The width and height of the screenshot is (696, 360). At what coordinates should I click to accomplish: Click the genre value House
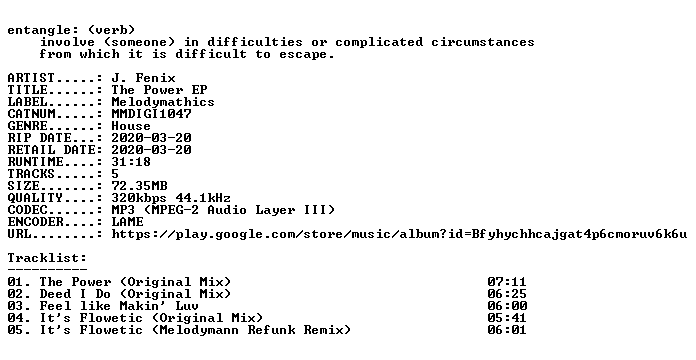(131, 126)
